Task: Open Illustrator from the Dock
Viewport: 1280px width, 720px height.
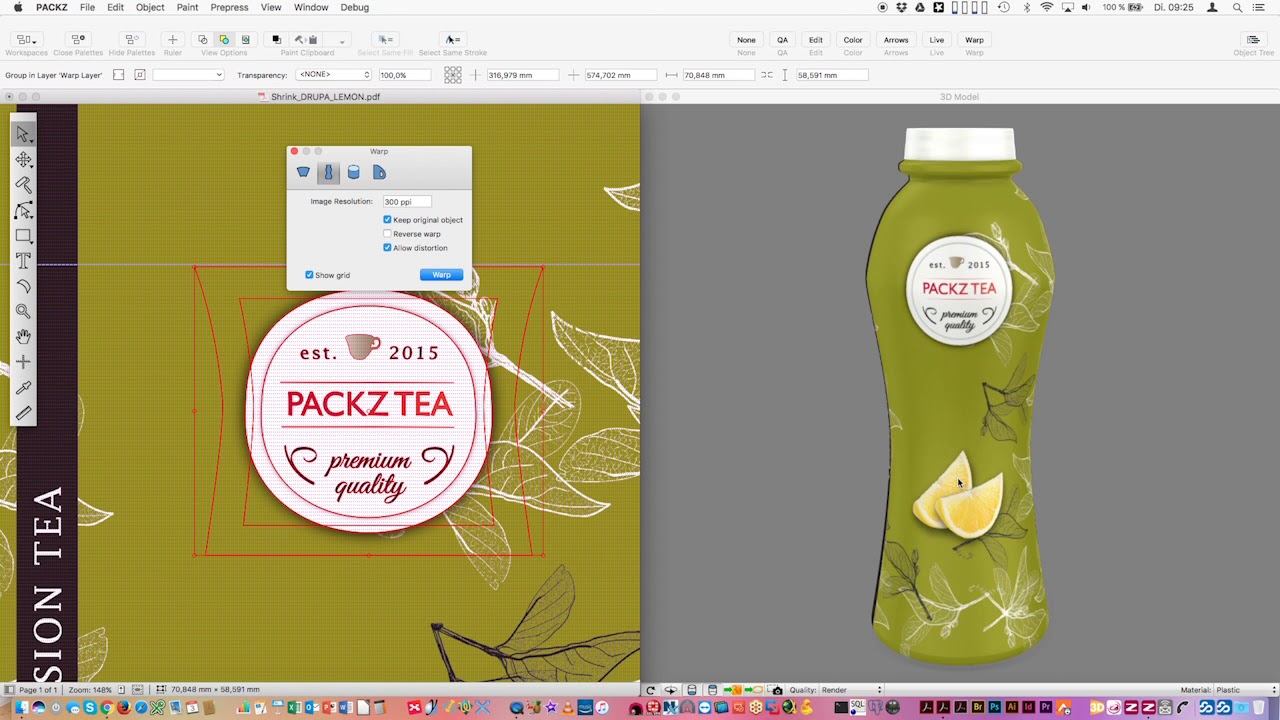Action: 1011,708
